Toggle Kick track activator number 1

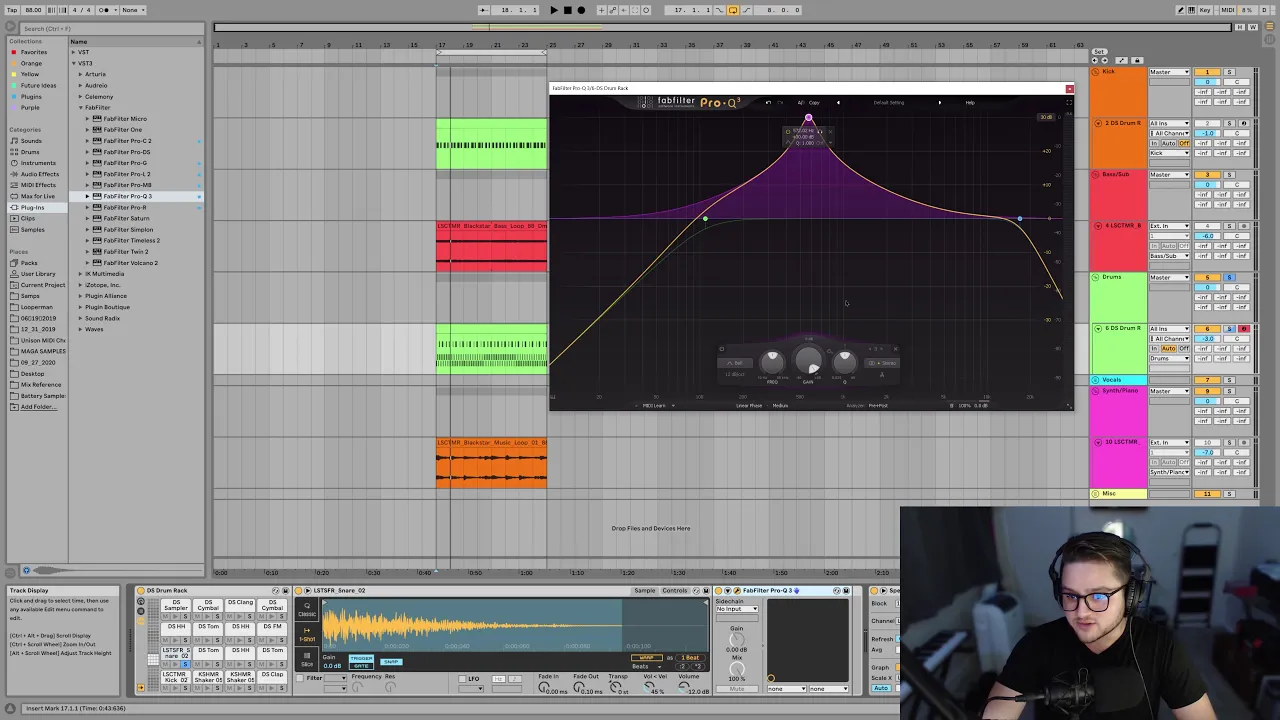[x=1207, y=73]
